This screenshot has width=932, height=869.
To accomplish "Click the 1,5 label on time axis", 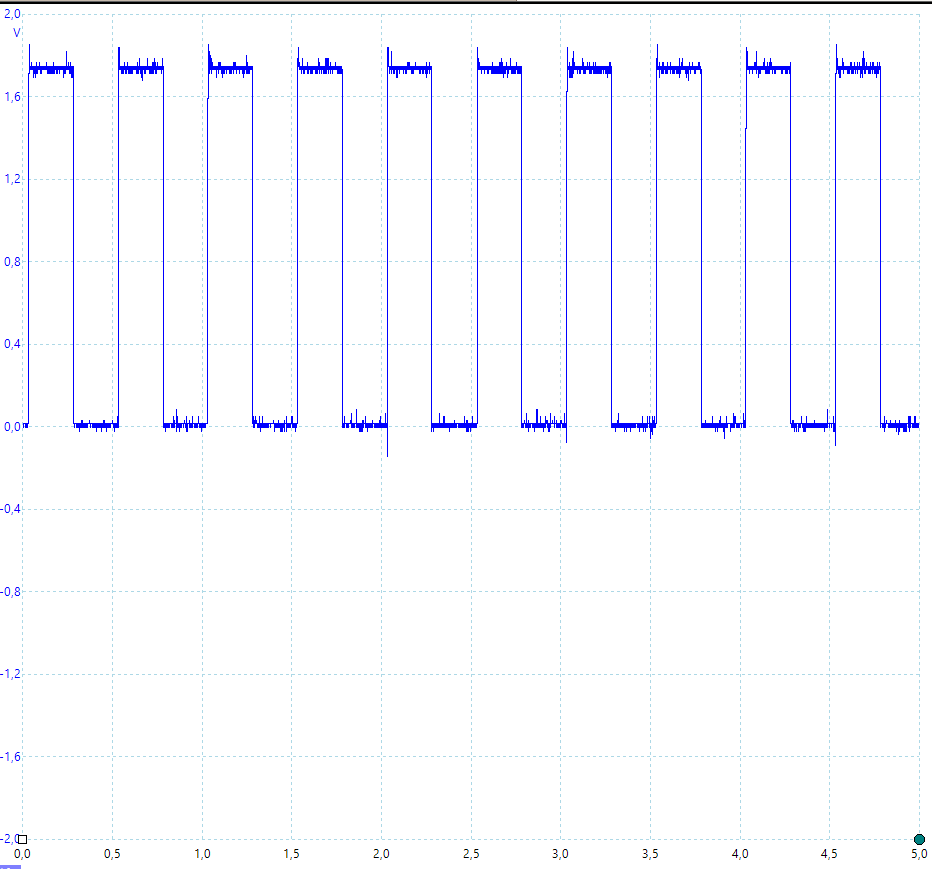I will [291, 854].
